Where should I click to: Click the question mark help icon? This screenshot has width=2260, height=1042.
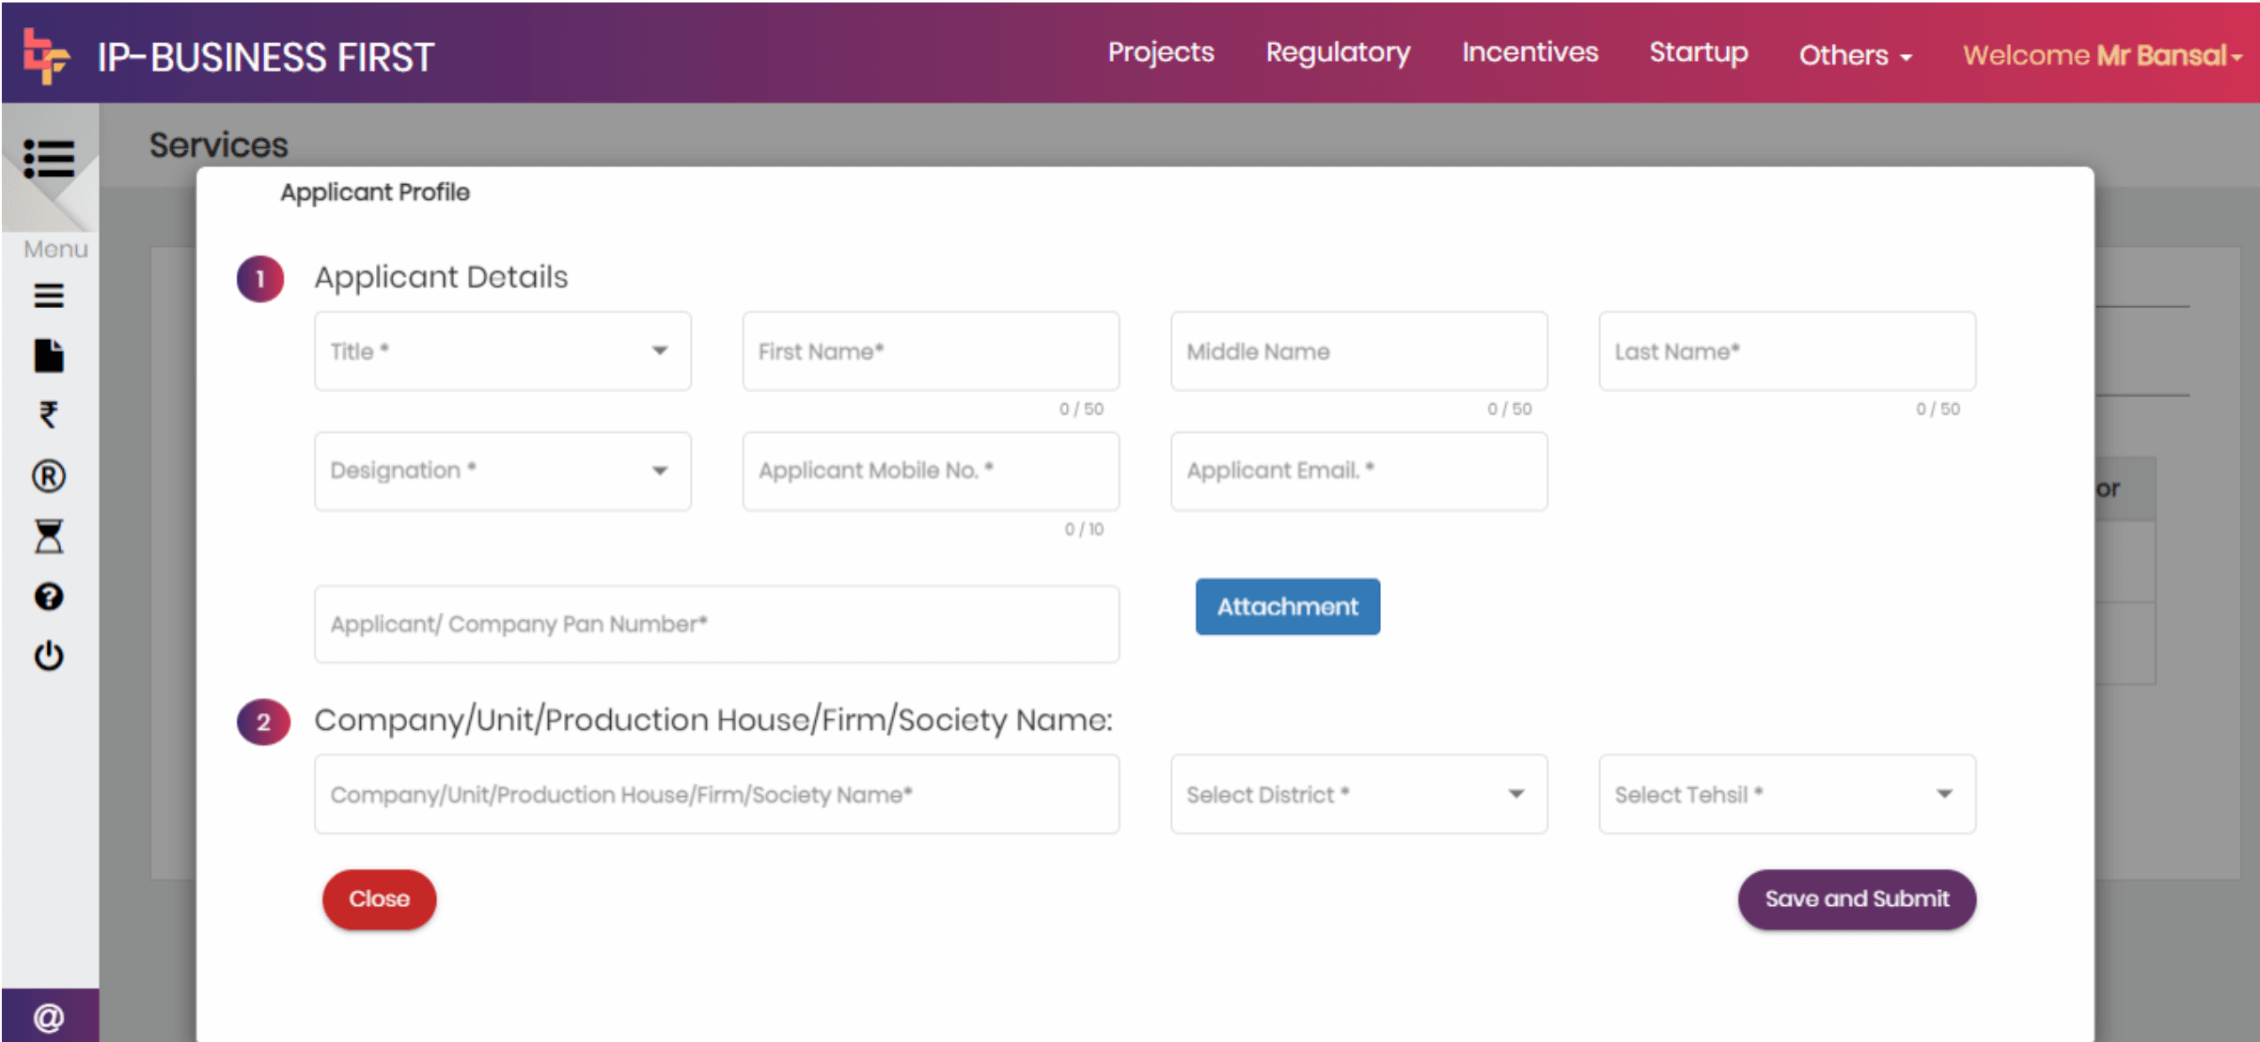[49, 597]
